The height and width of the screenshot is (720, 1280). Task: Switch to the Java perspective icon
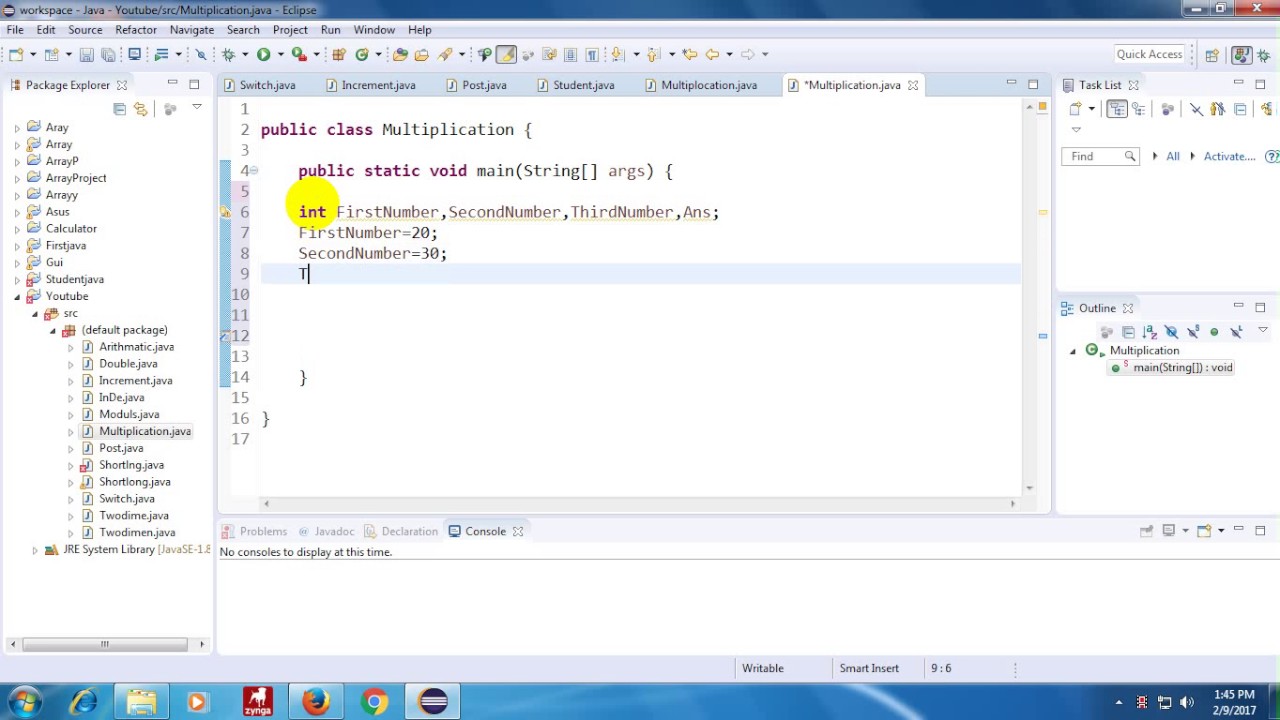1241,55
